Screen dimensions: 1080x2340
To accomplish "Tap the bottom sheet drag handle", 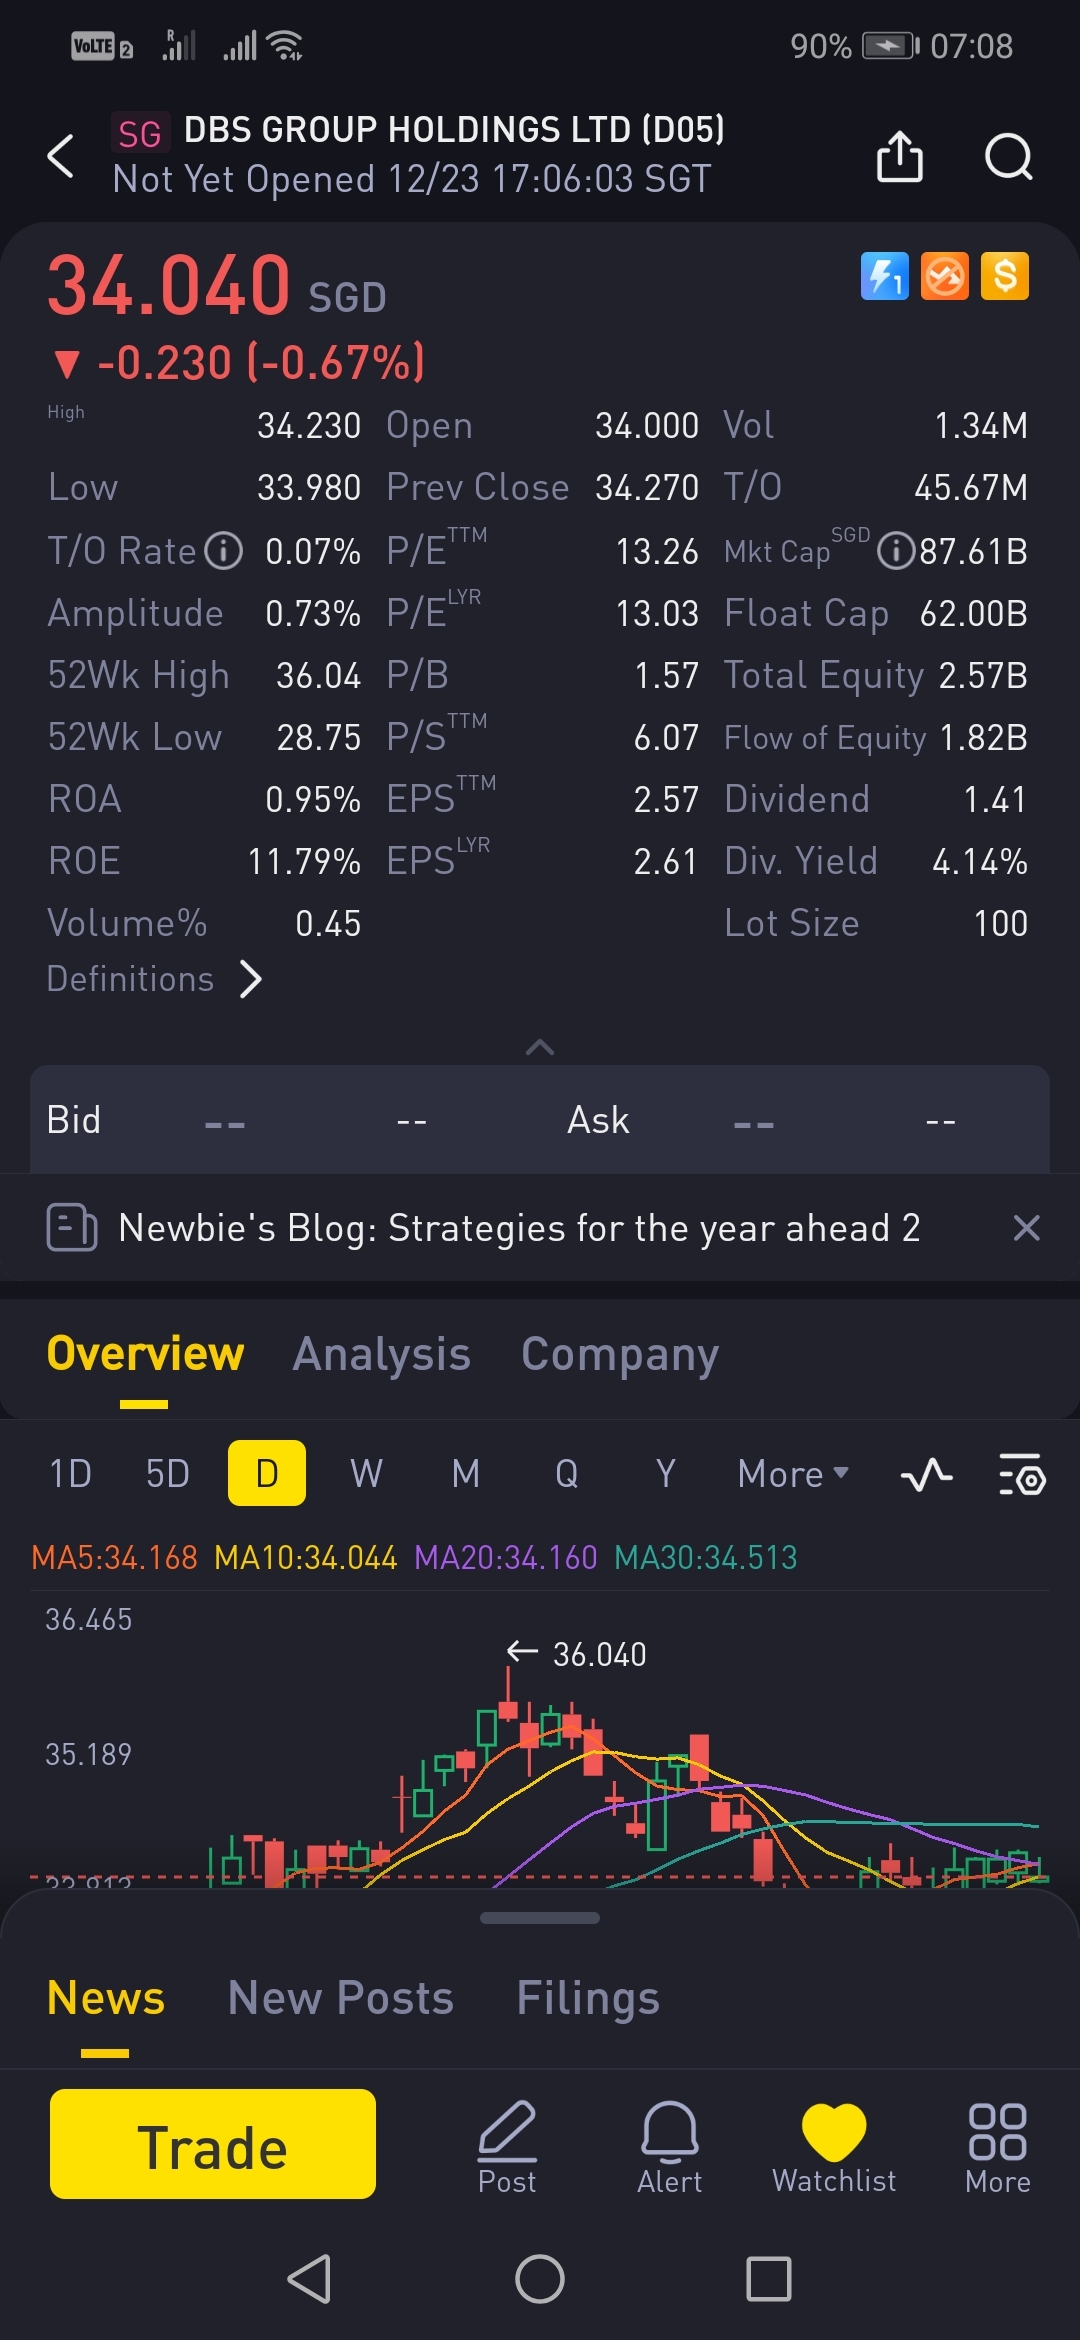I will [x=540, y=1918].
